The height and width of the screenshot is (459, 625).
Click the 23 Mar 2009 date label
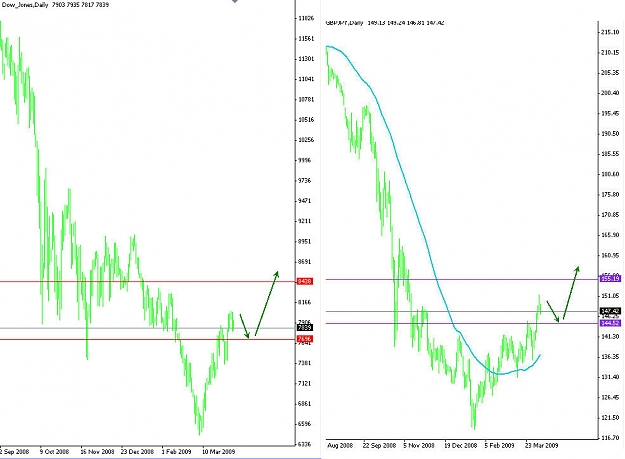(x=541, y=445)
